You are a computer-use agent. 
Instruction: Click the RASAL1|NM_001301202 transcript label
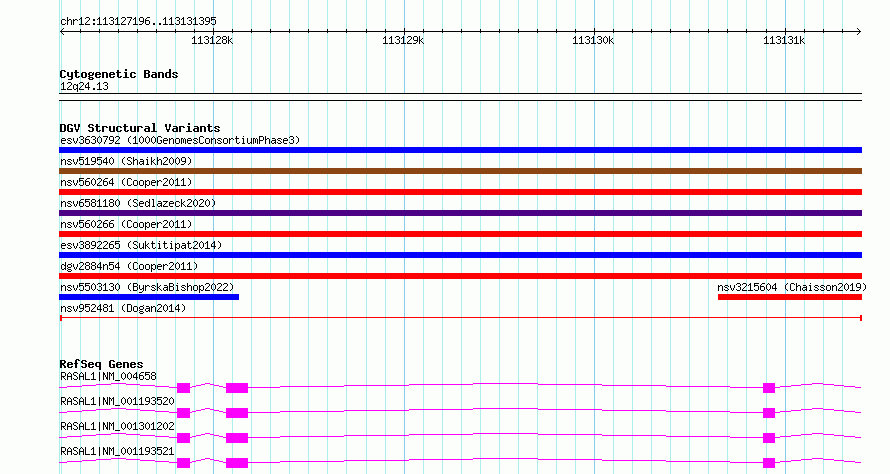[x=117, y=426]
